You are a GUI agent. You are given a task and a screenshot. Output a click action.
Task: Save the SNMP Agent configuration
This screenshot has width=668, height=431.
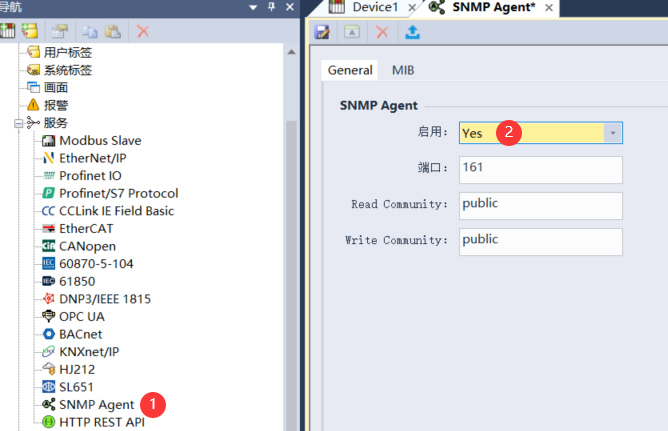322,32
